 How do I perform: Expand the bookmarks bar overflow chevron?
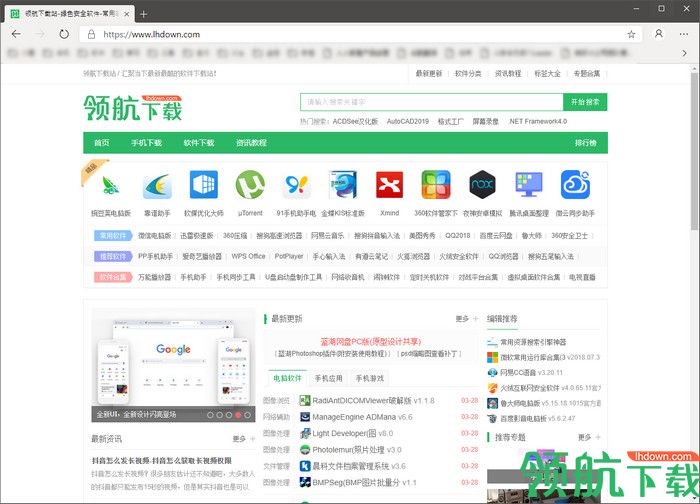pyautogui.click(x=684, y=53)
